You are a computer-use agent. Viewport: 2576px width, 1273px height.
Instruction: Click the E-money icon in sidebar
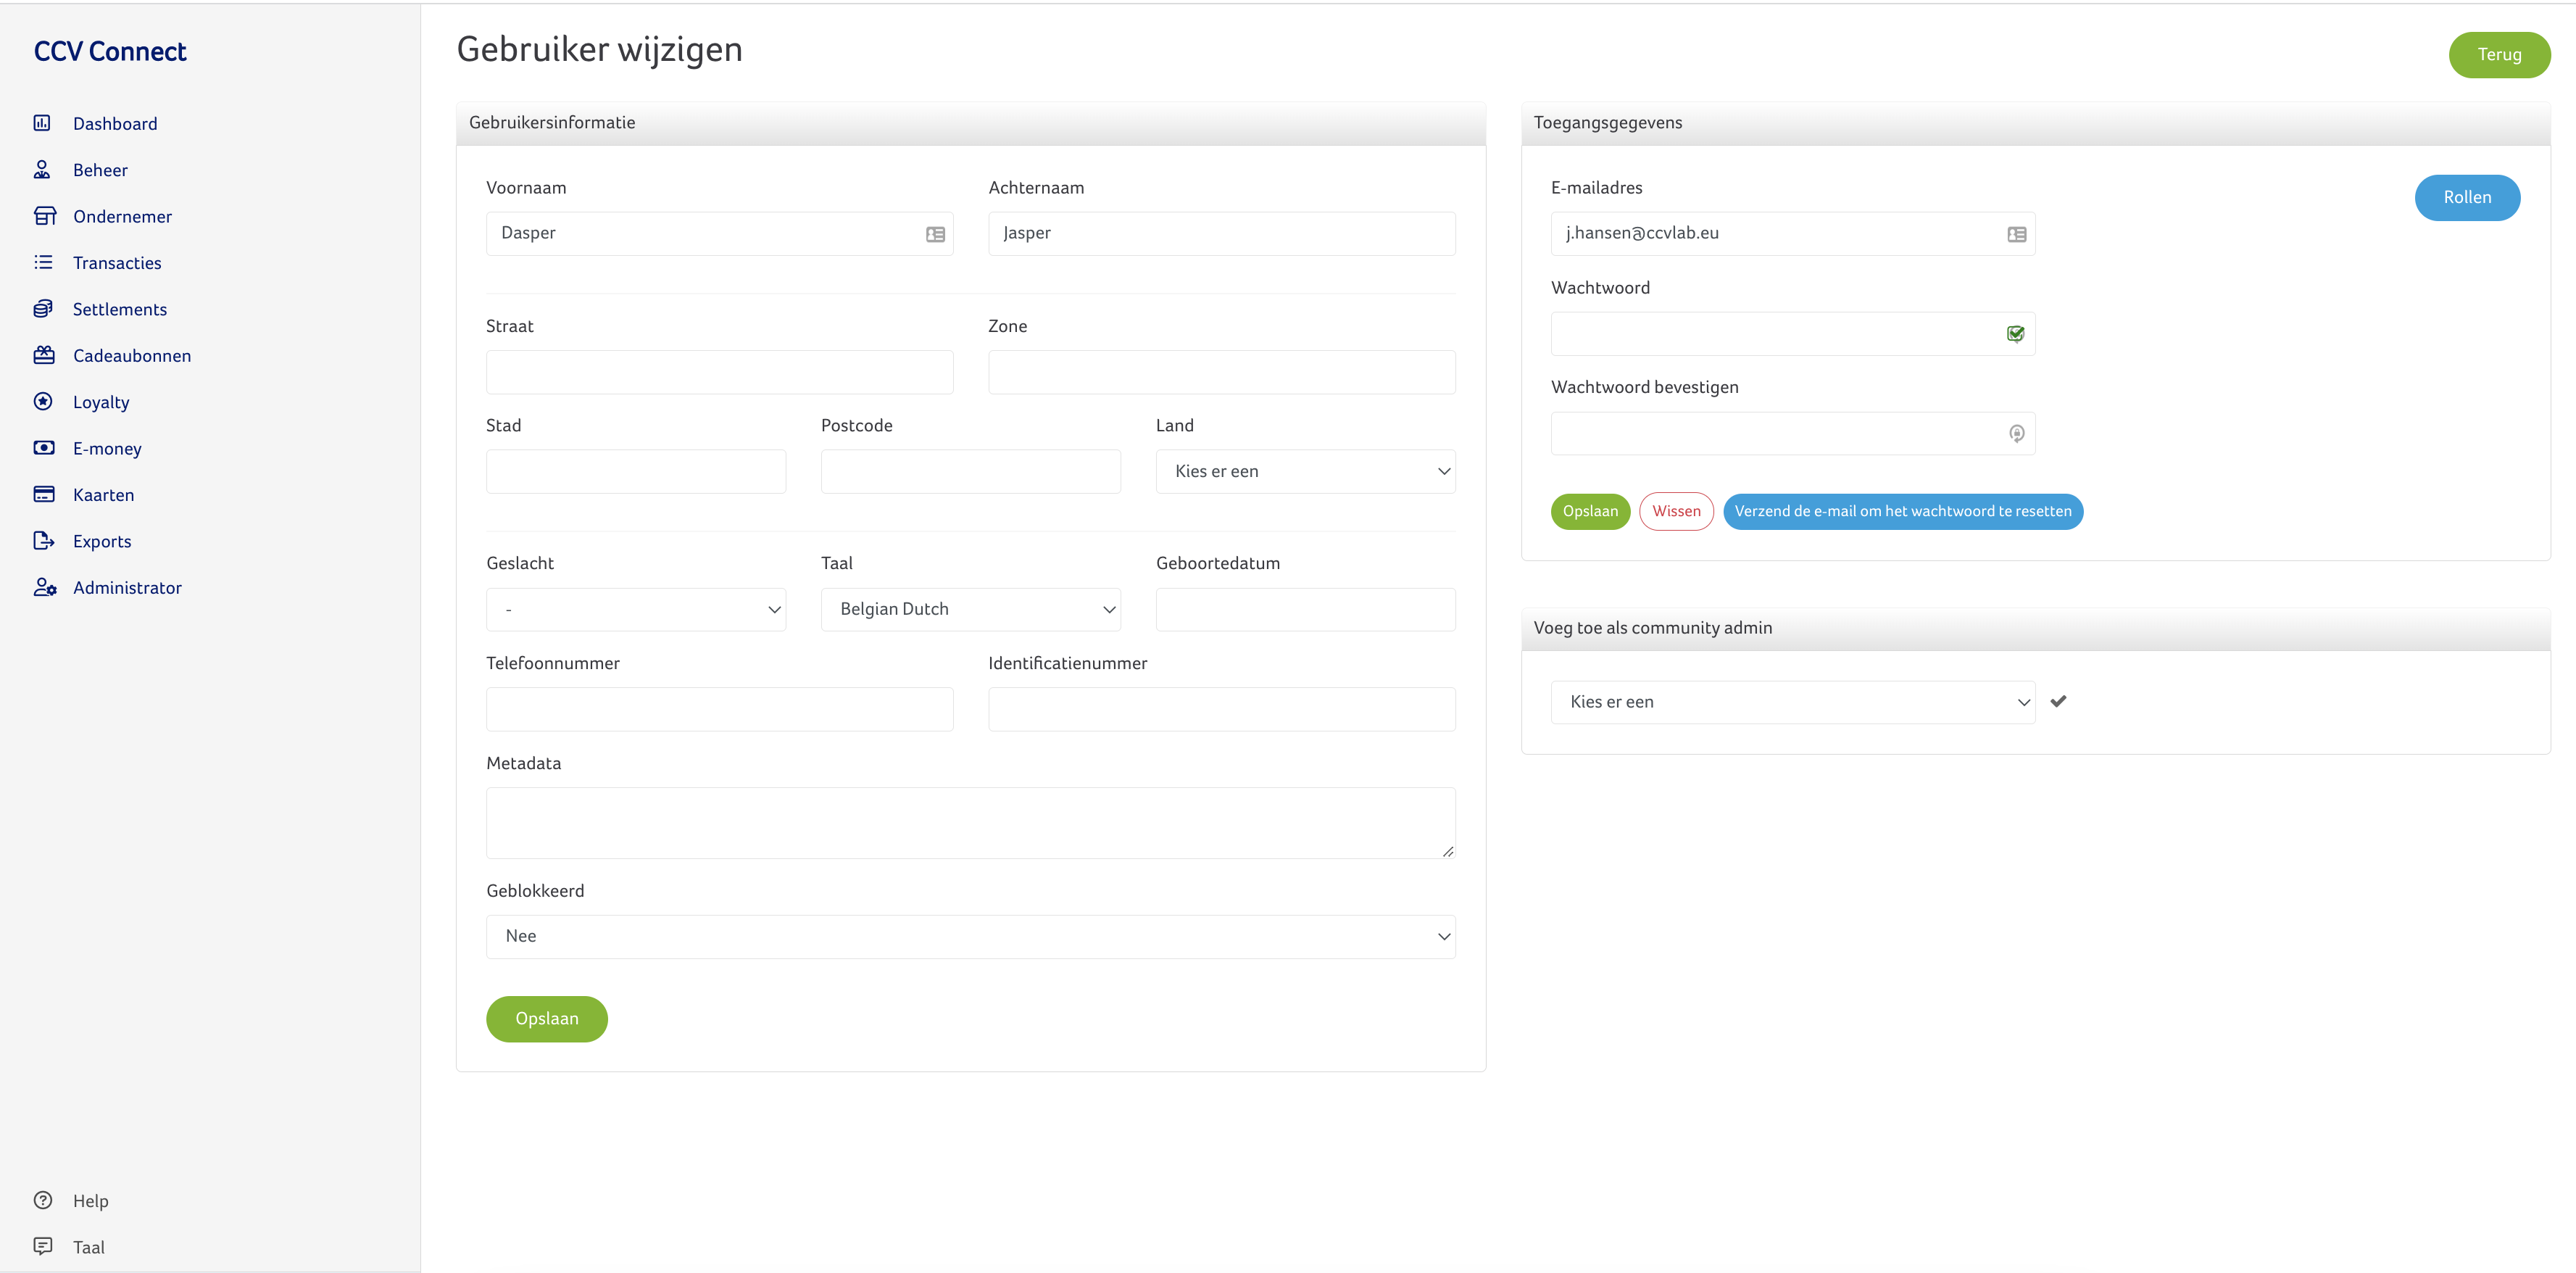[x=44, y=448]
